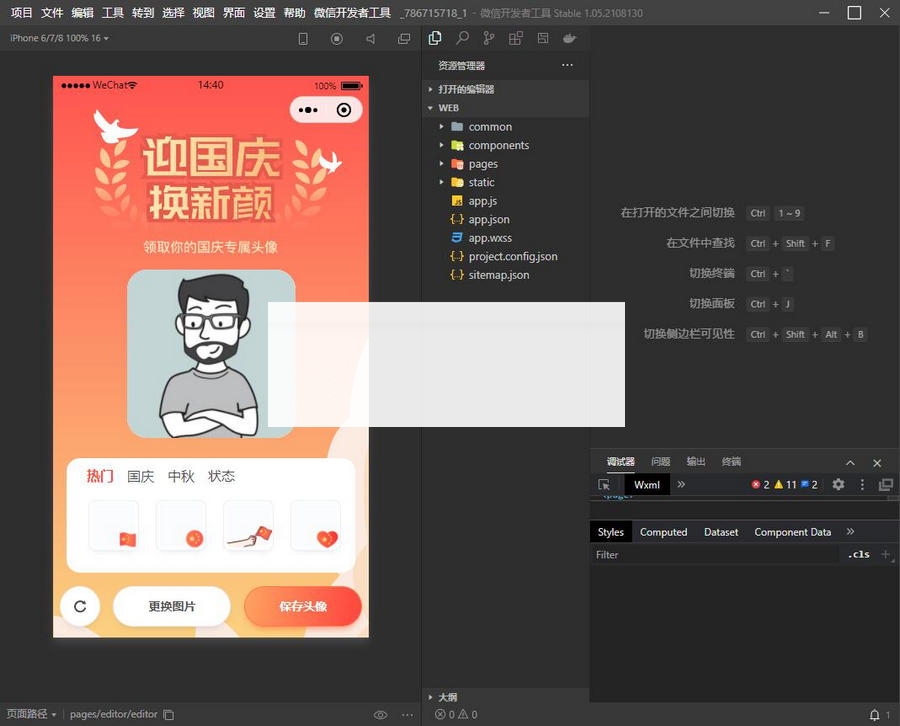900x726 pixels.
Task: Click the cloud upload icon in toolbar
Action: 569,38
